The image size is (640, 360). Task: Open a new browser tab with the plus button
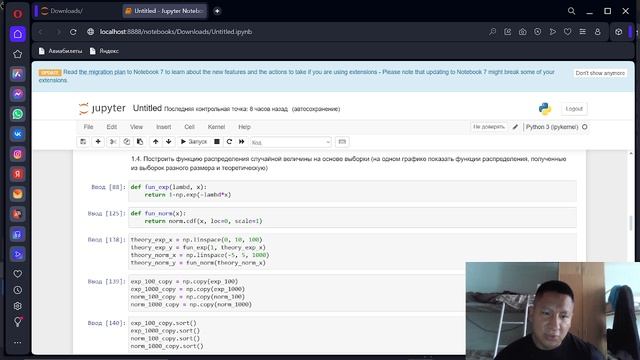tap(217, 11)
